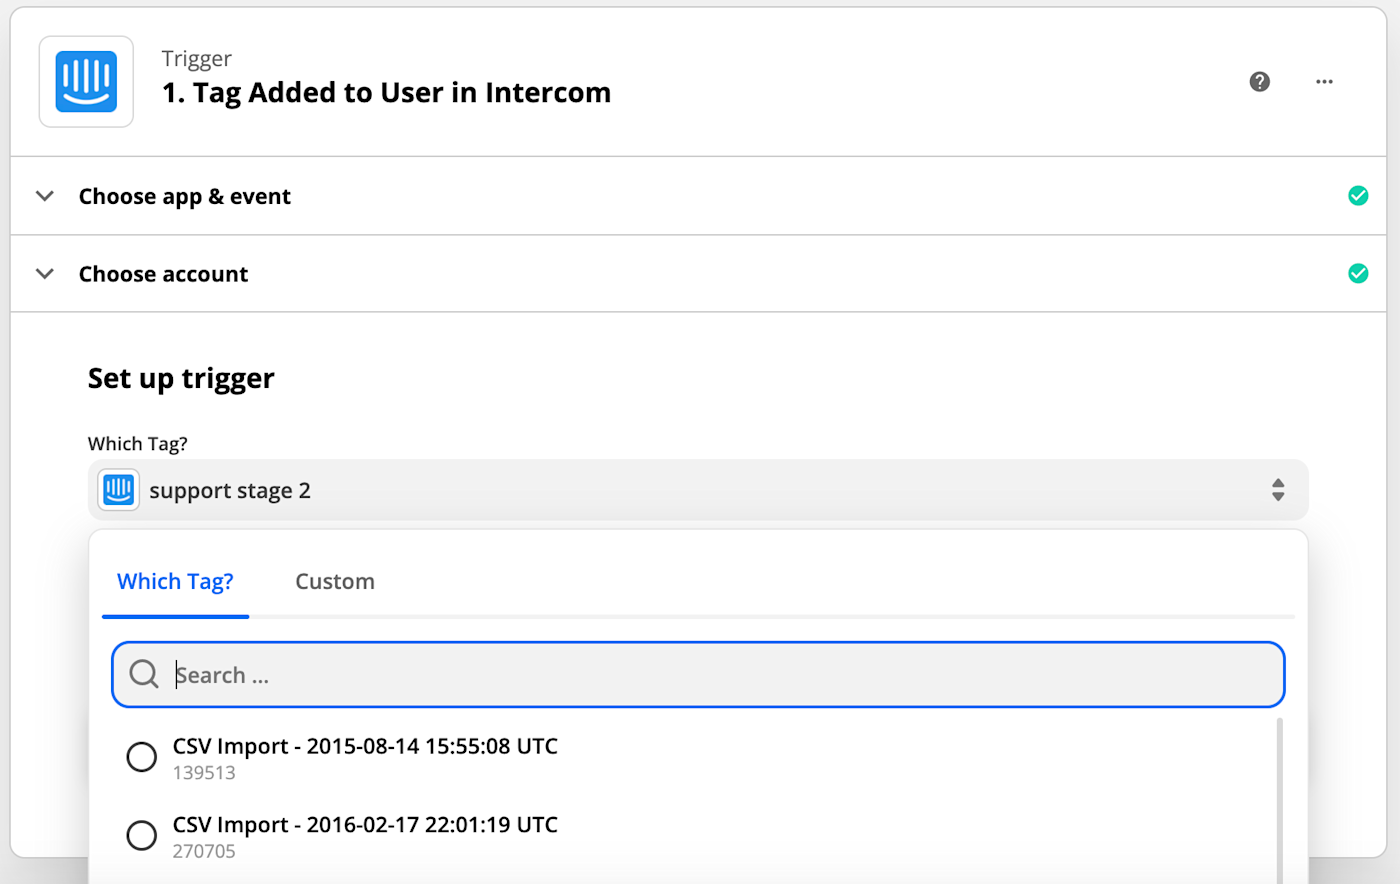Click the tag list scrollbar

click(1279, 800)
